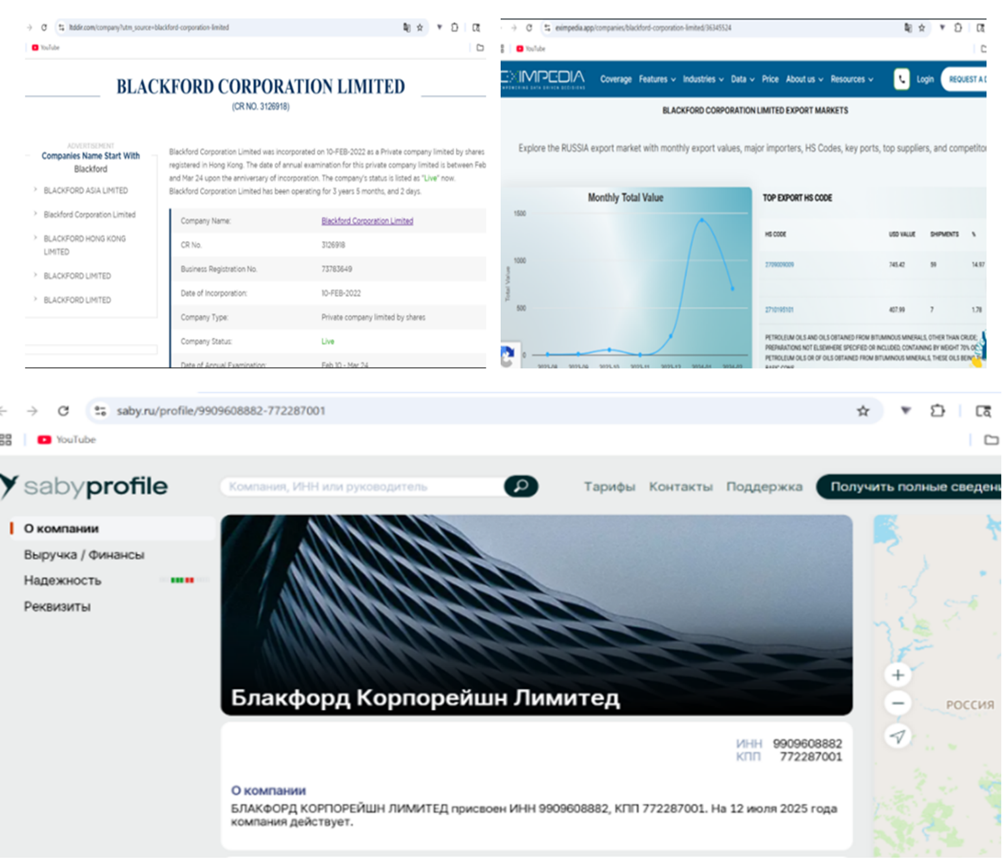Screen dimensions: 1004x859
Task: Click the map geolocation arrow icon
Action: click(x=898, y=736)
